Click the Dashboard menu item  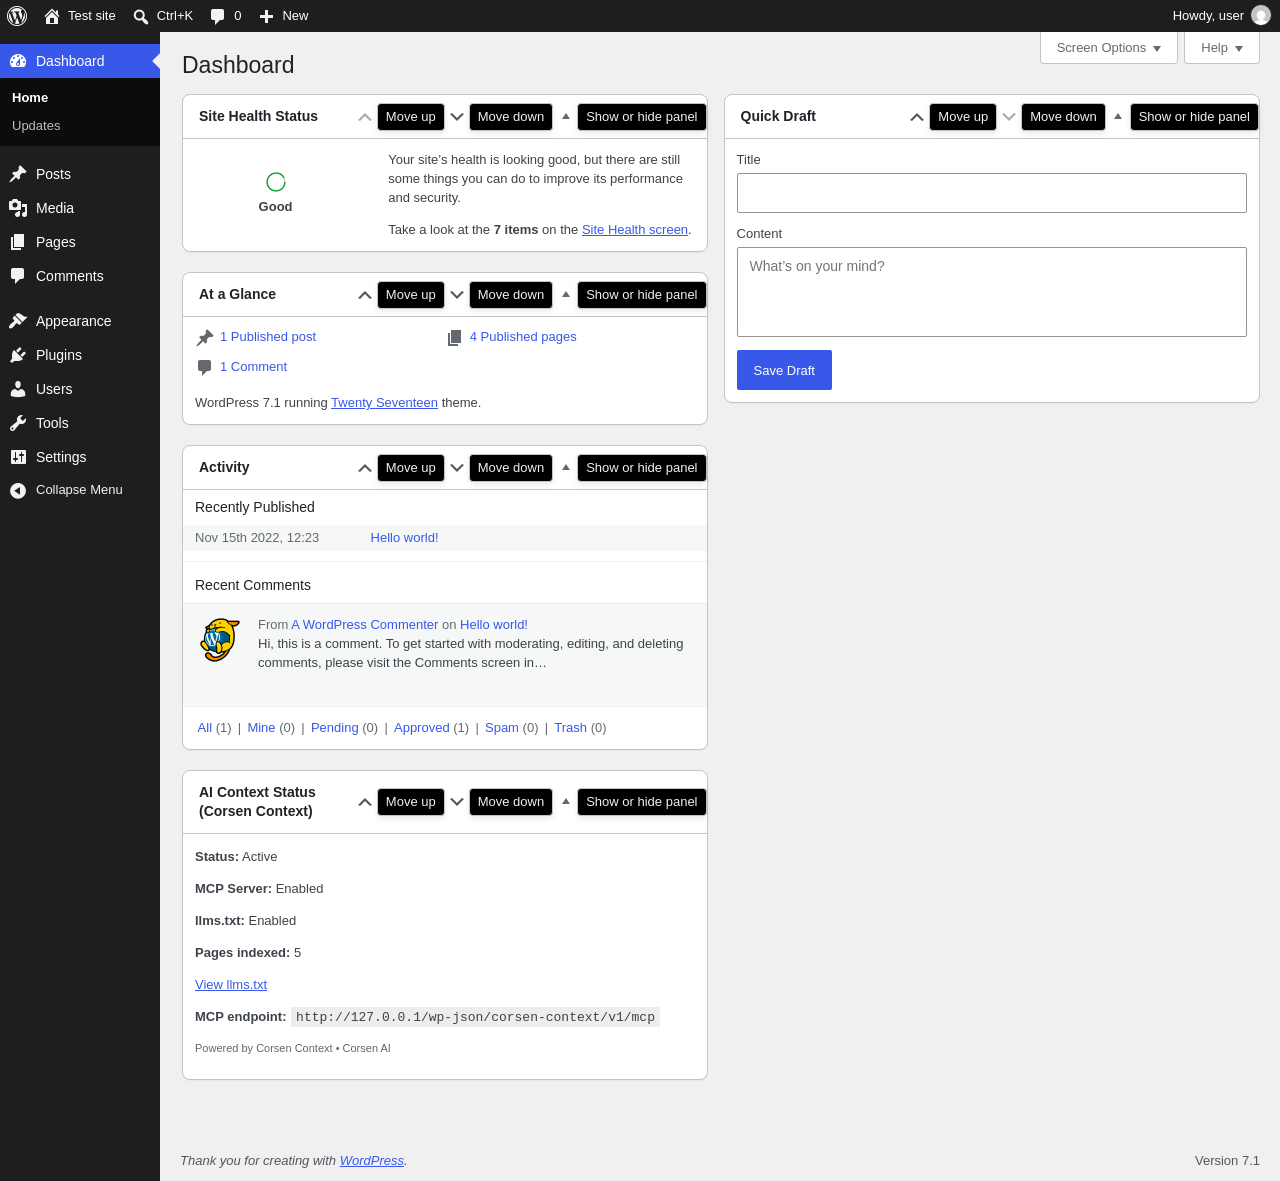click(80, 61)
